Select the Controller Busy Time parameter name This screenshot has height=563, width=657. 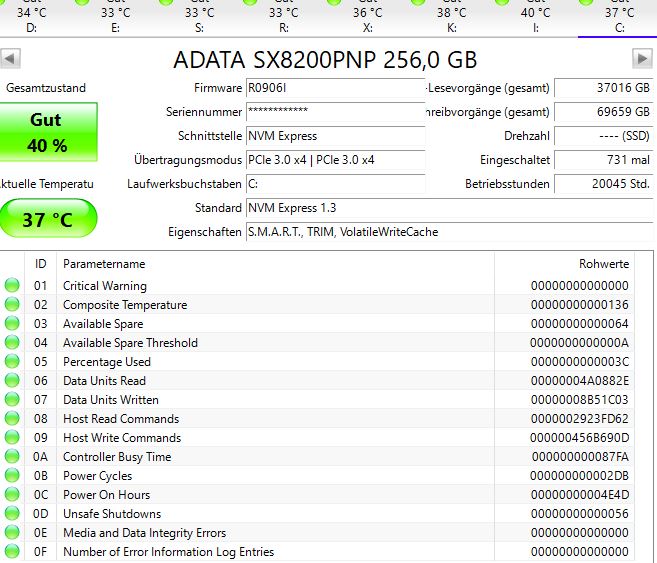click(x=117, y=457)
